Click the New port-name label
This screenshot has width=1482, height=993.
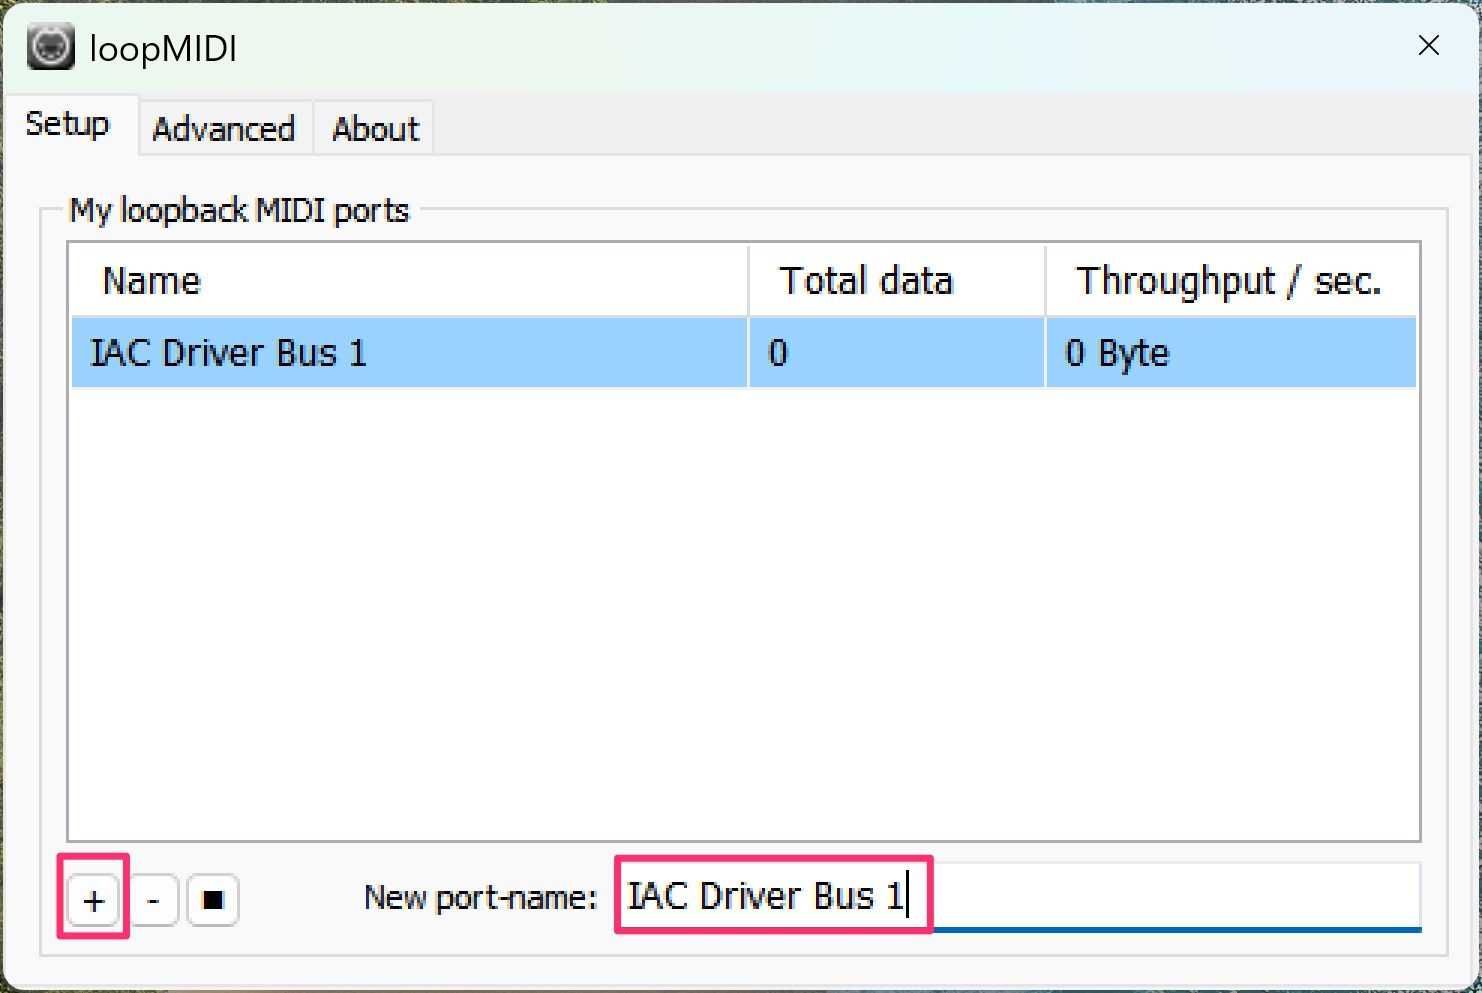point(480,898)
